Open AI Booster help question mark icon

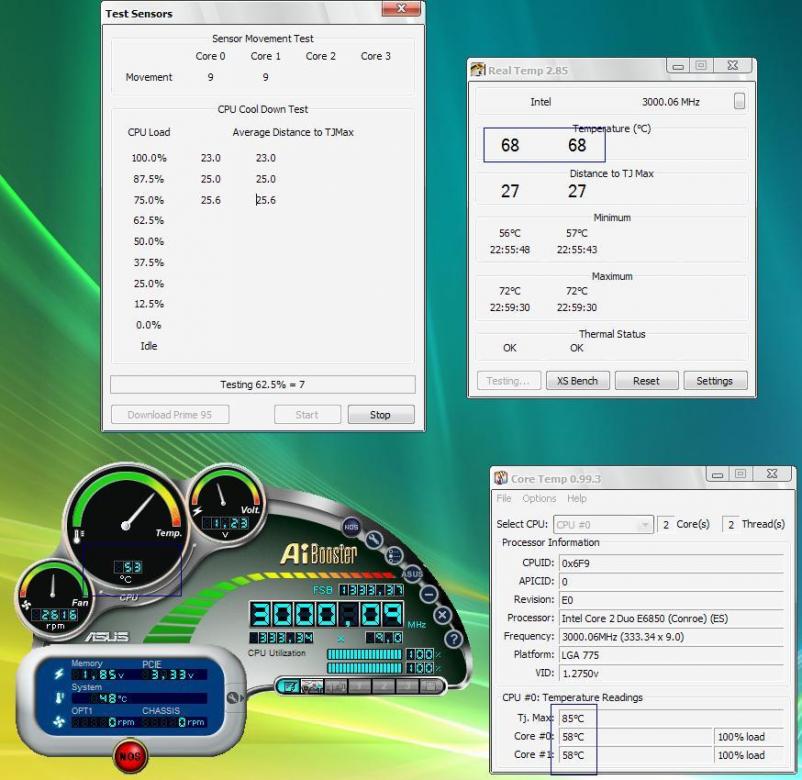click(x=454, y=639)
